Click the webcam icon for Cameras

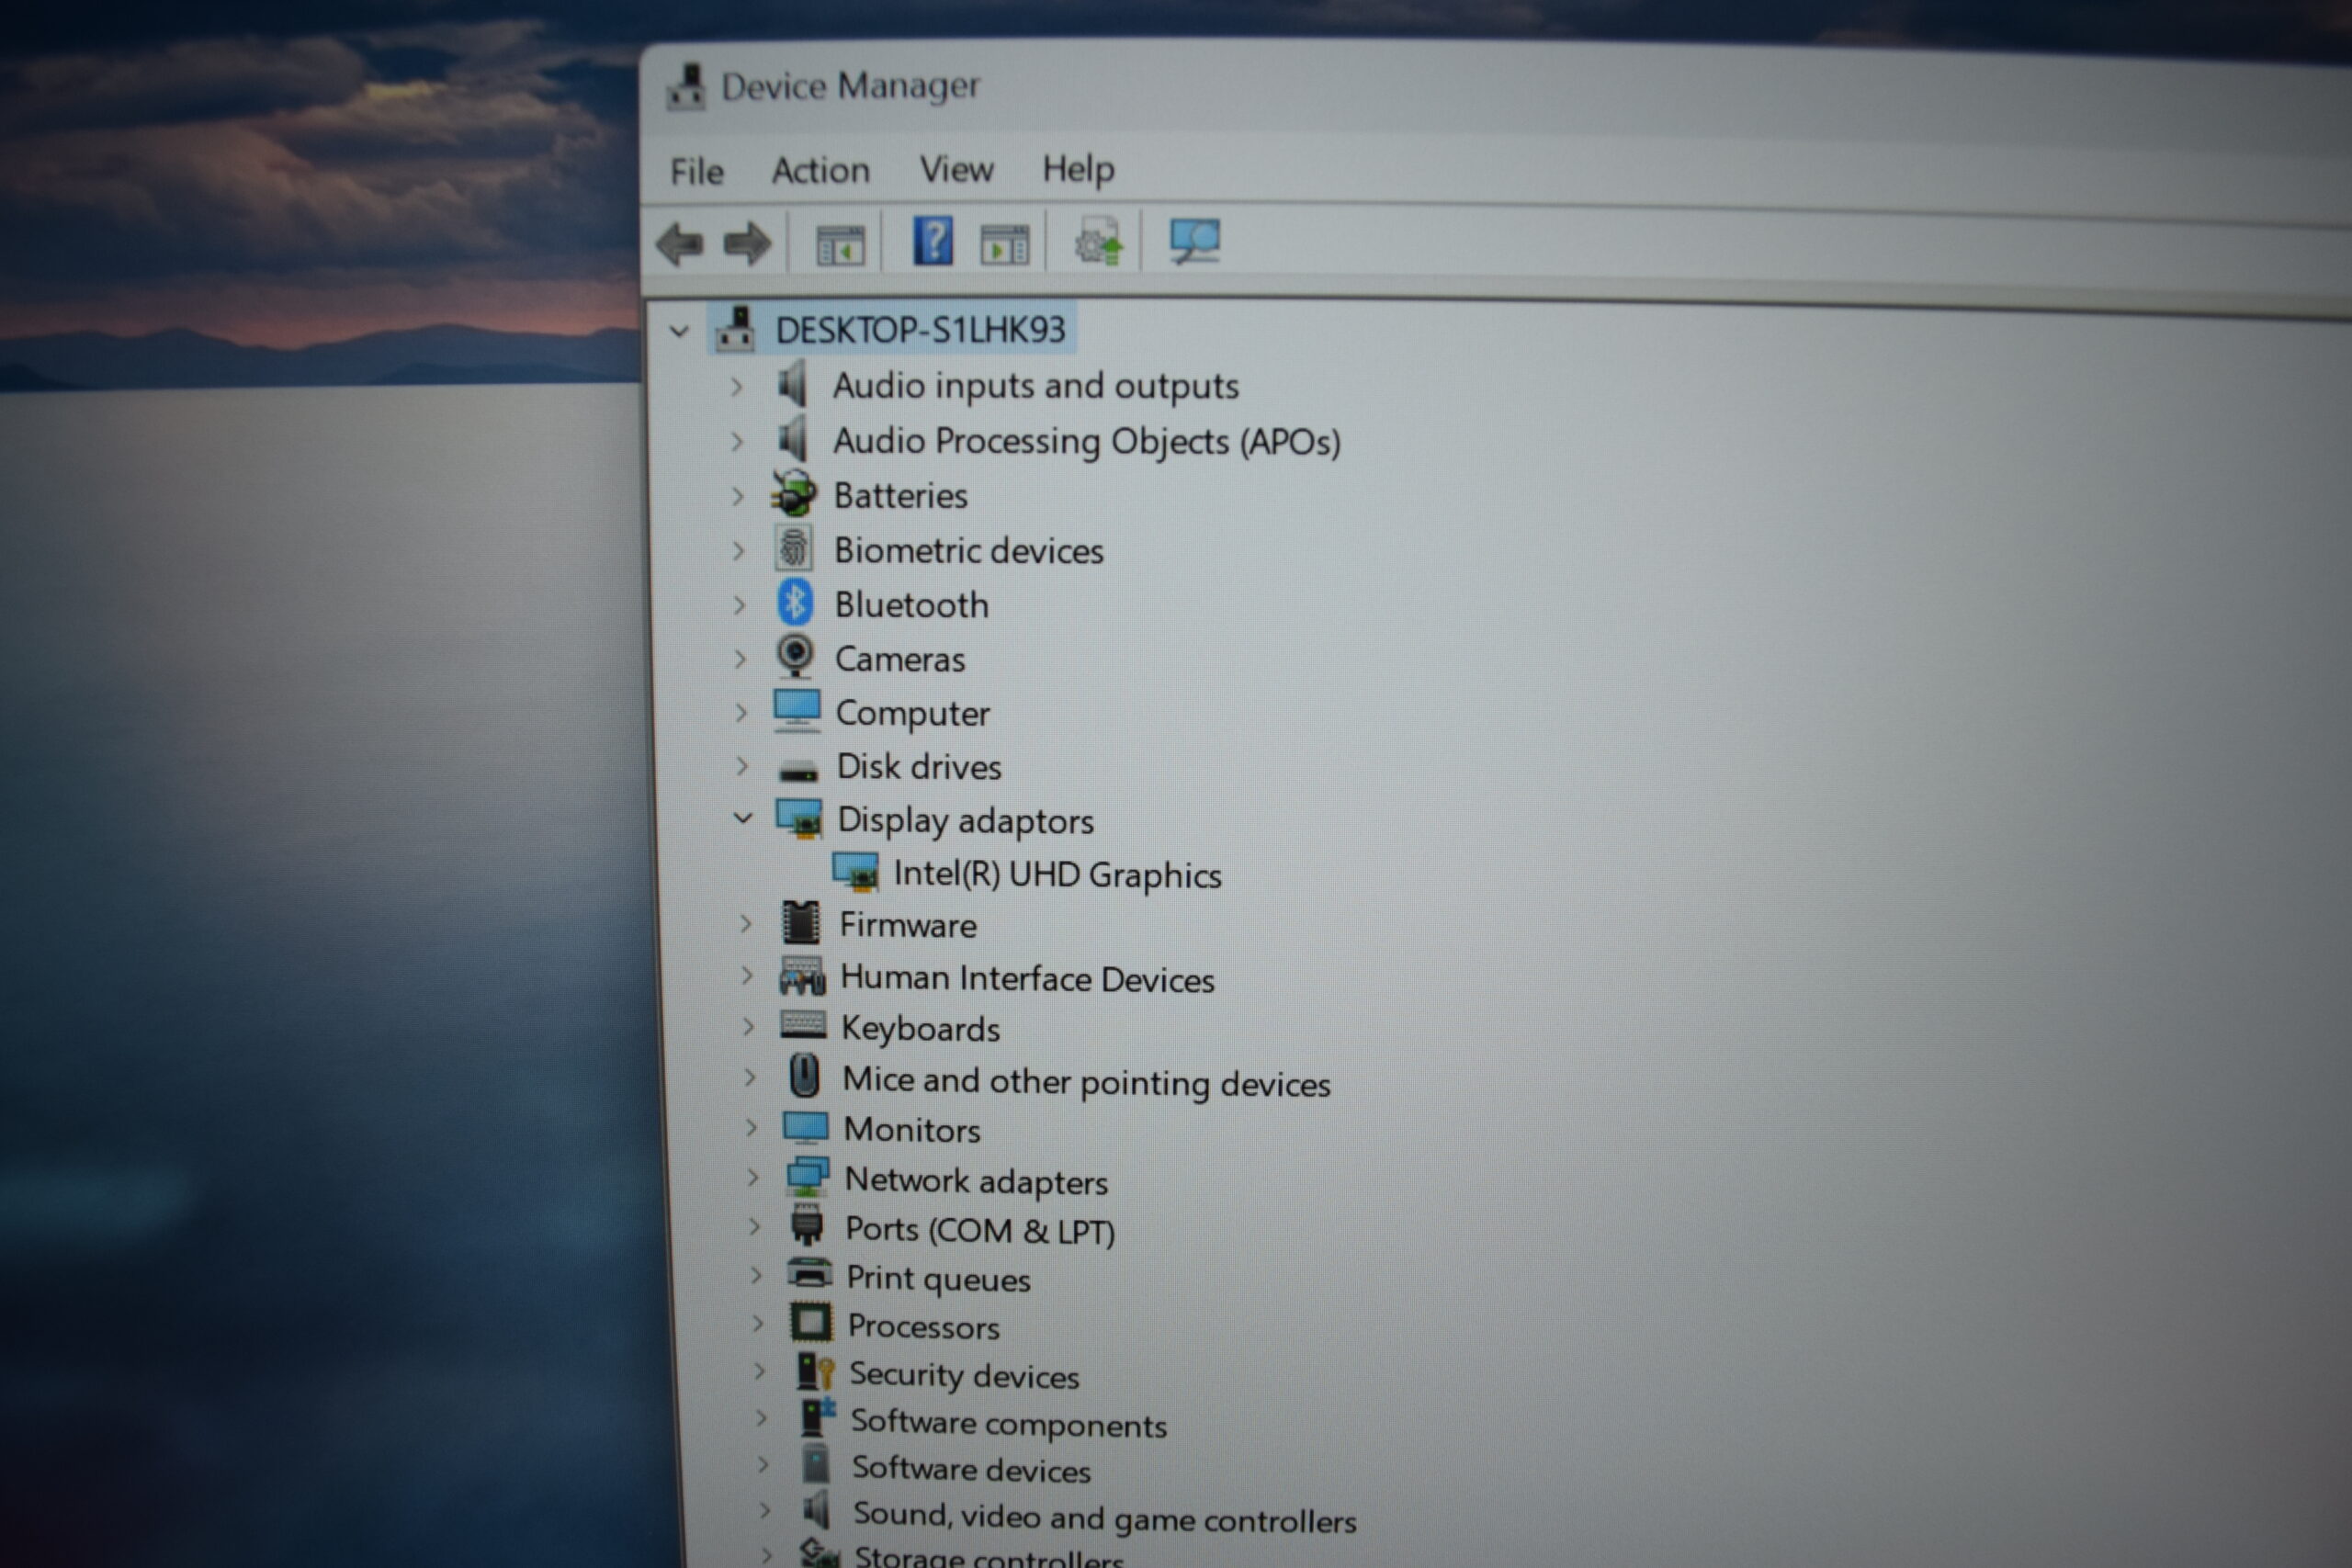[x=795, y=657]
